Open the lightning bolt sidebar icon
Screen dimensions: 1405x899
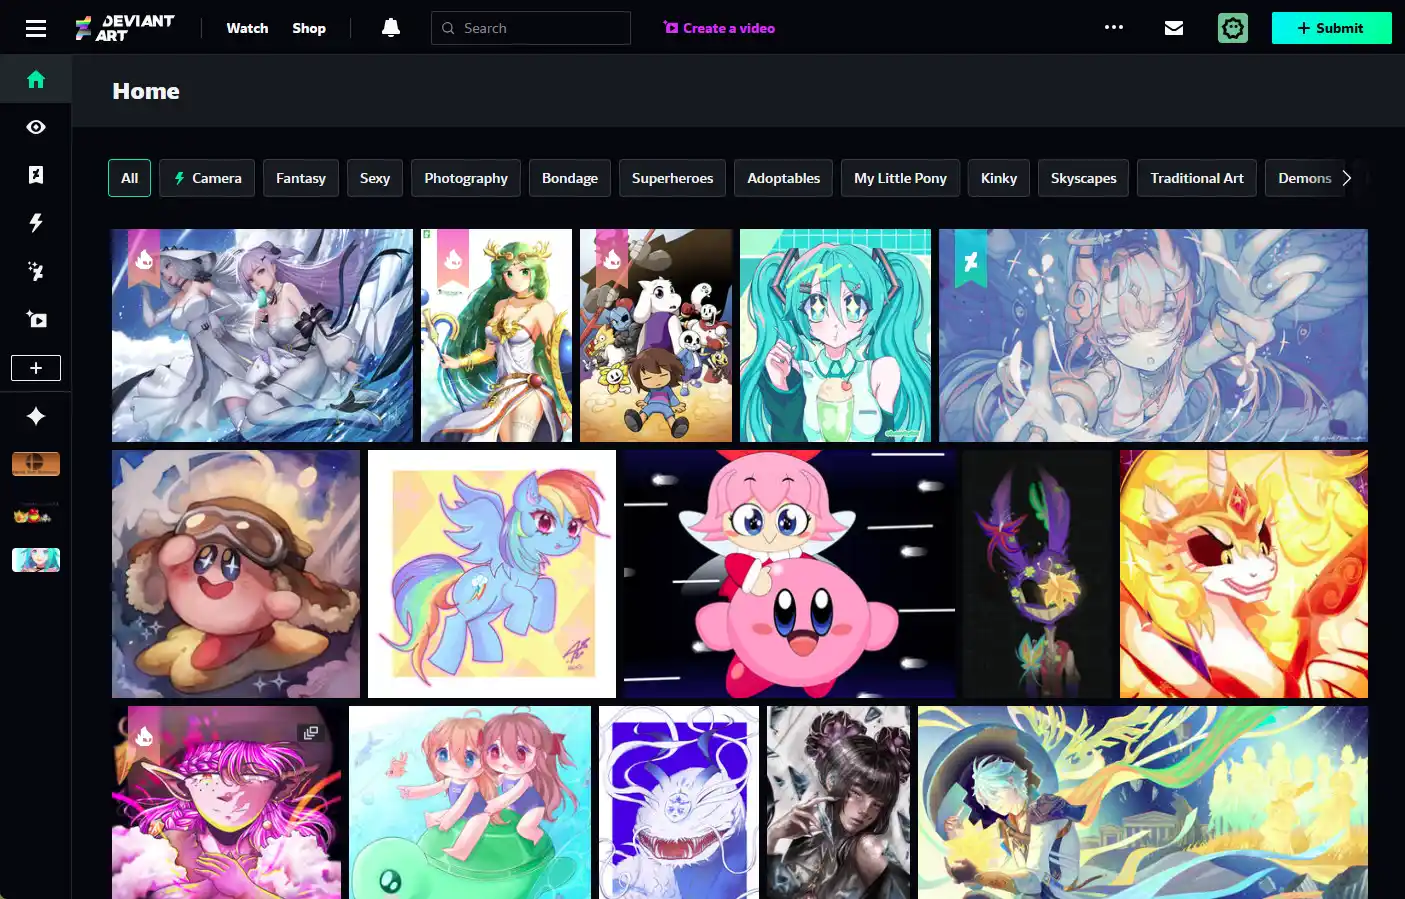click(36, 223)
